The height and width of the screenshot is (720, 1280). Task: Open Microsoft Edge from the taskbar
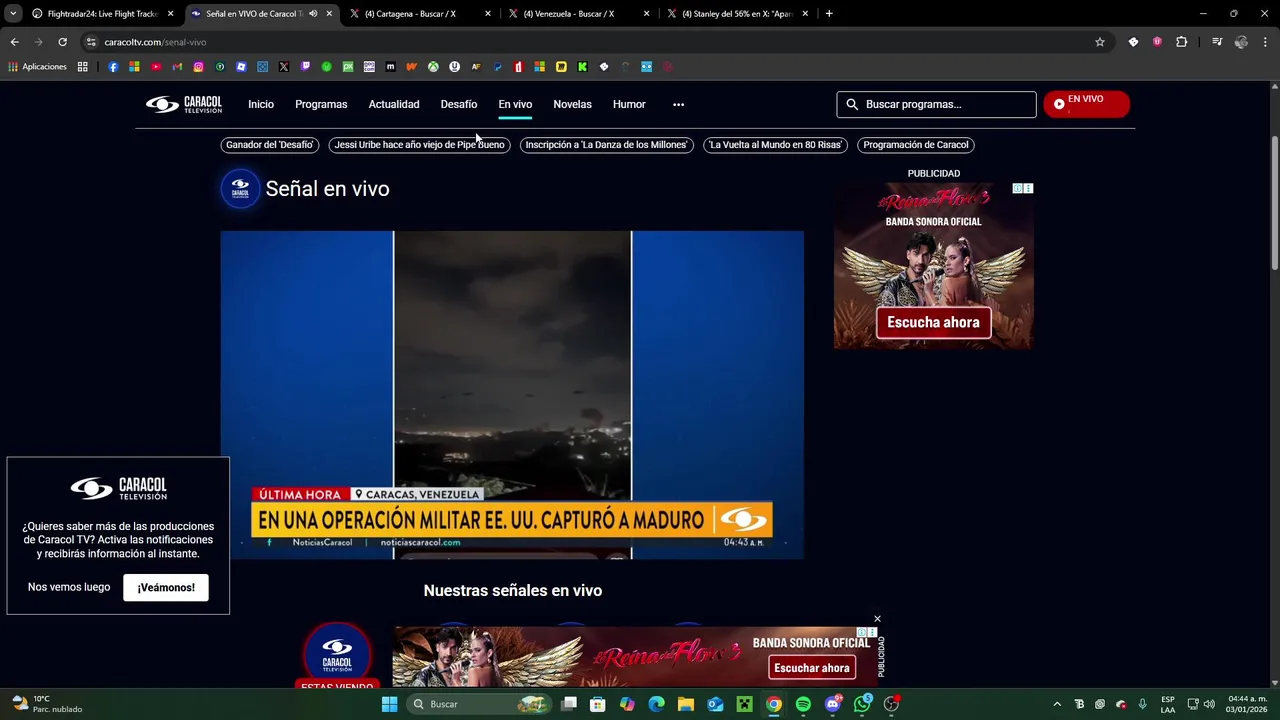656,704
